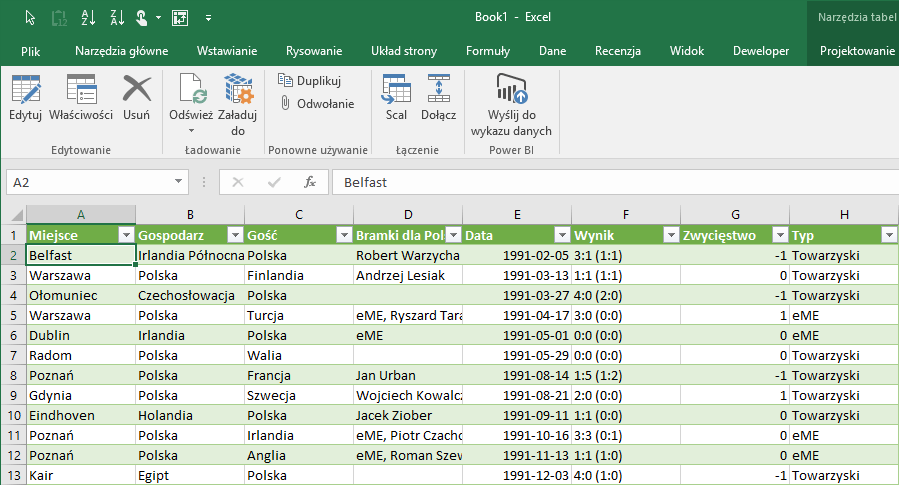Open filter dropdown for Wynik column
Screen dimensions: 899x485
pyautogui.click(x=670, y=235)
